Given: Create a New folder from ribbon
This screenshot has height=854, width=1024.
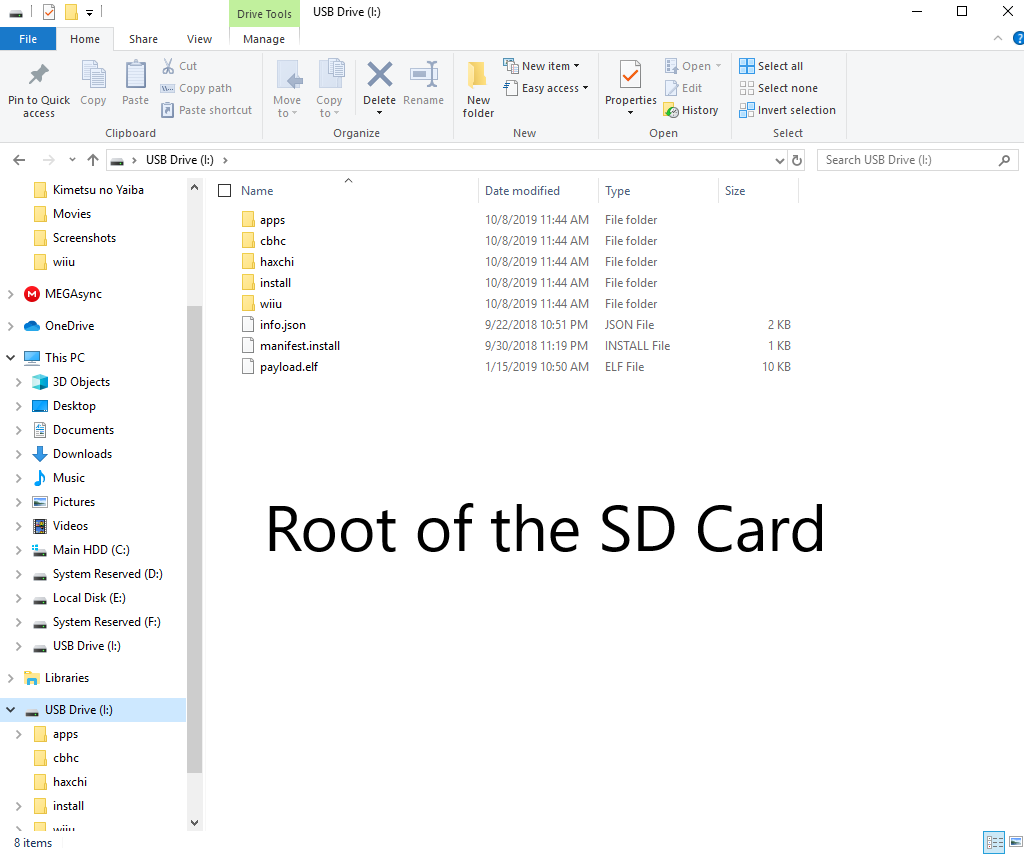Looking at the screenshot, I should click(x=478, y=89).
